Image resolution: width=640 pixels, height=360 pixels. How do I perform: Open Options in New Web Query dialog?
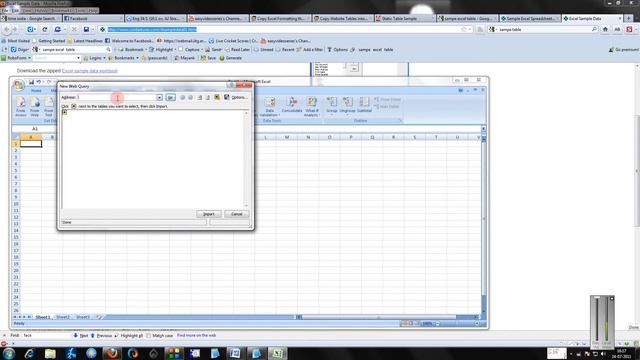tap(239, 98)
